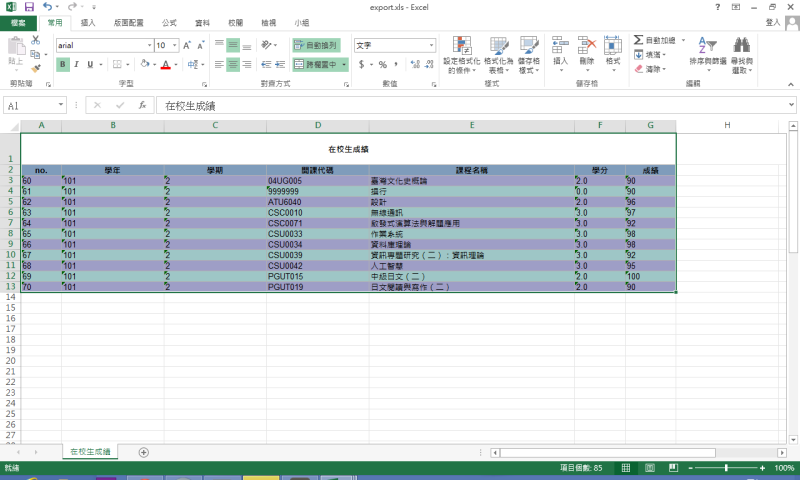Image resolution: width=800 pixels, height=480 pixels.
Task: Click the AutoSum button
Action: 655,40
